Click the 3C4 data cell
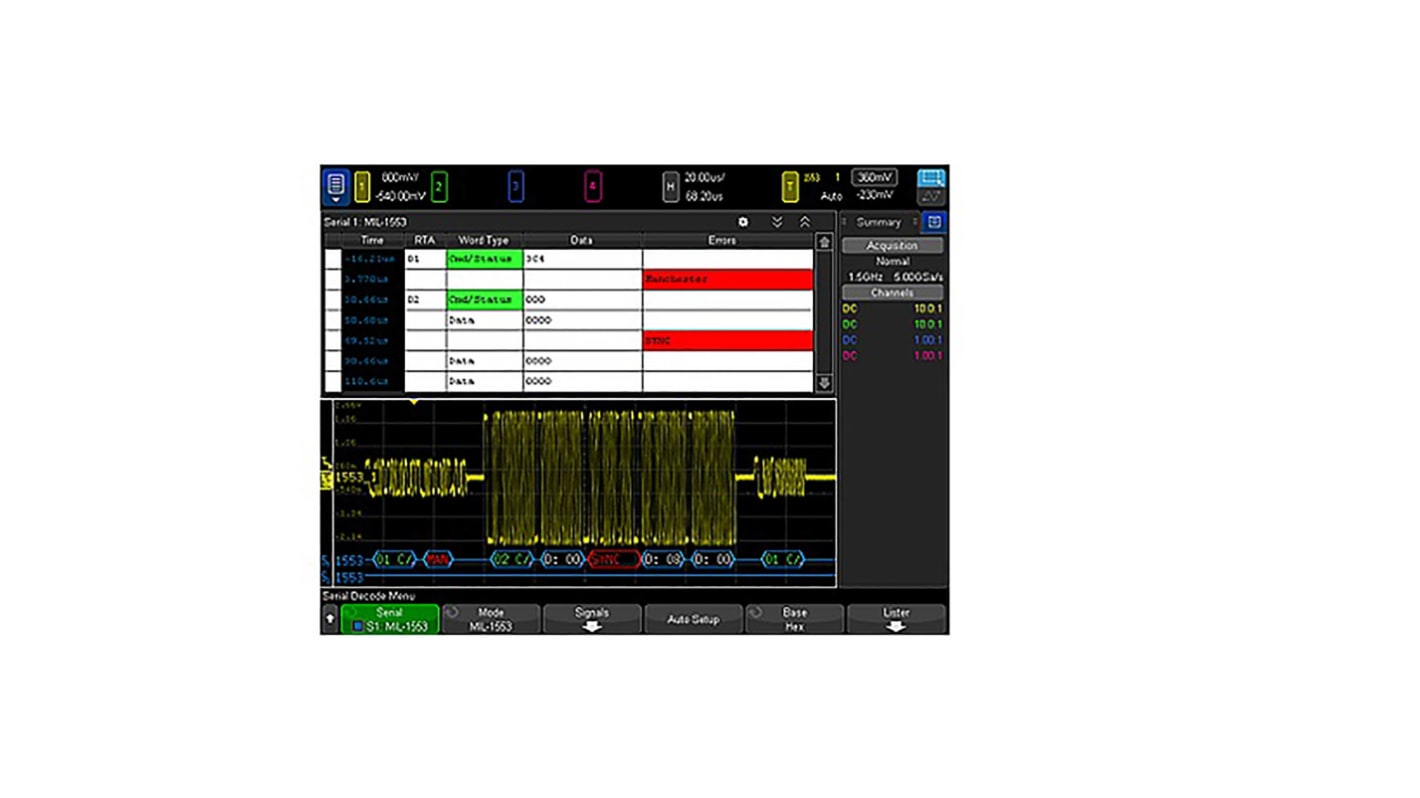Screen dimensions: 1420x798 coord(582,259)
